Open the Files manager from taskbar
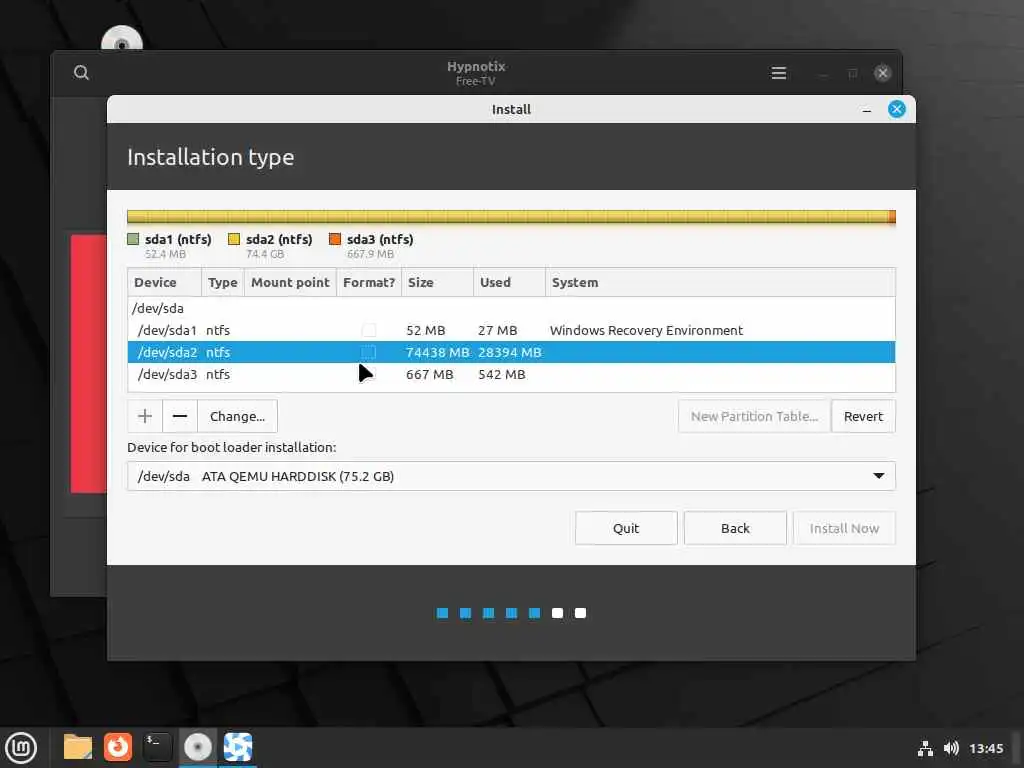Screen dimensions: 1024x768 click(78, 747)
